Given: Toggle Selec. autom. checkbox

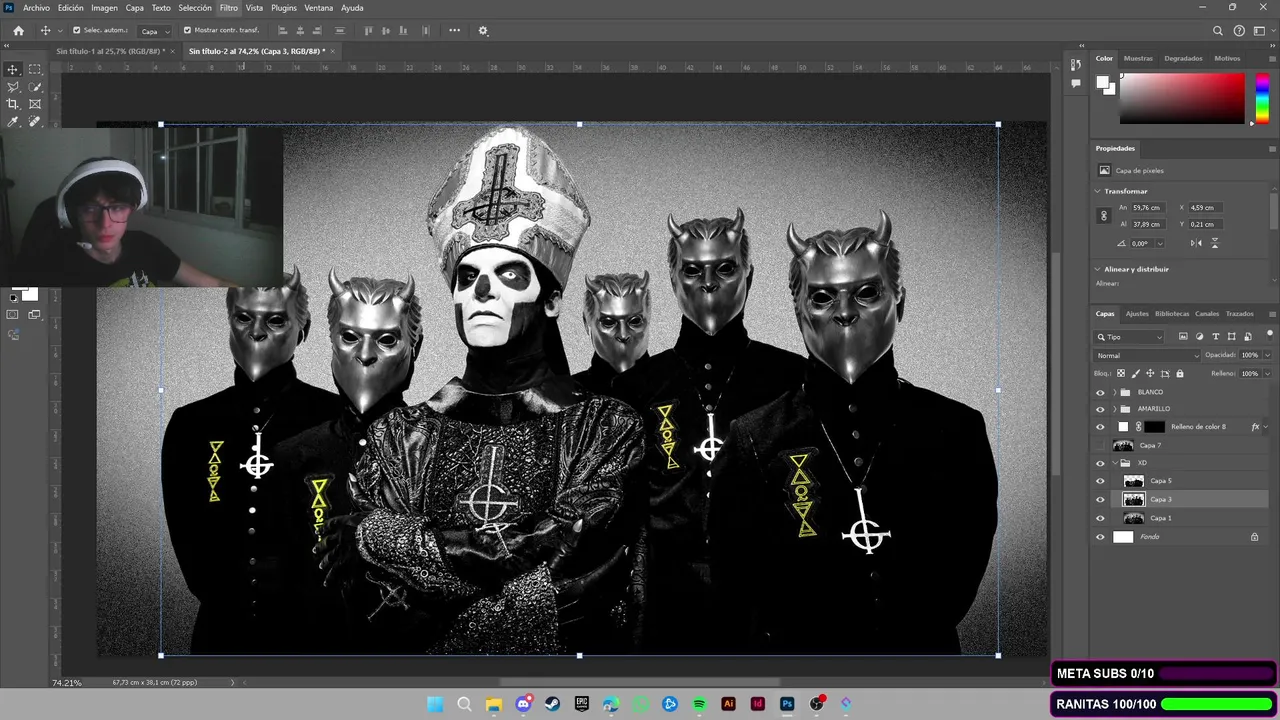Looking at the screenshot, I should tap(76, 31).
